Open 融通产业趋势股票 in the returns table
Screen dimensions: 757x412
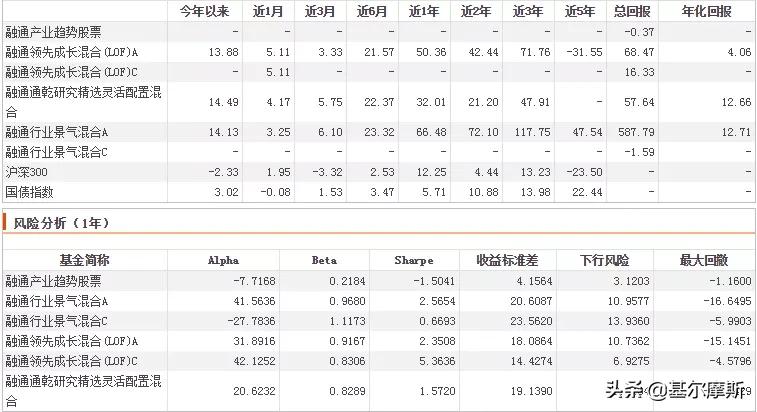[x=53, y=32]
